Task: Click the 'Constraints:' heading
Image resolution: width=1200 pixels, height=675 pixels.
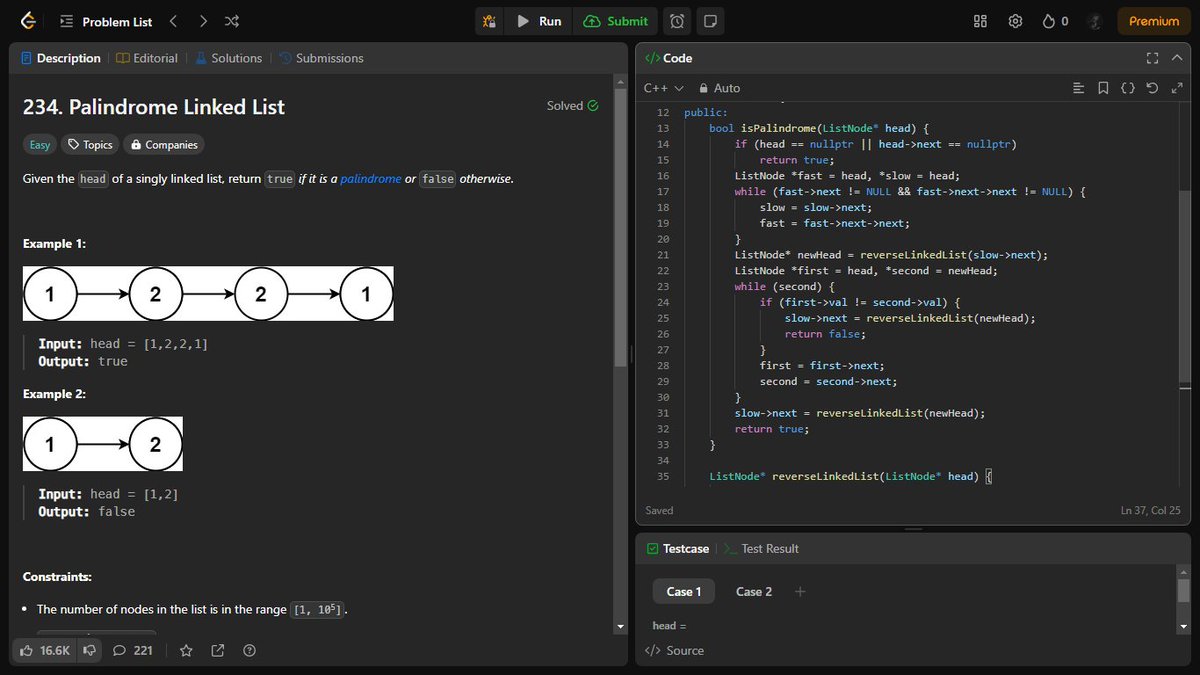Action: click(57, 577)
